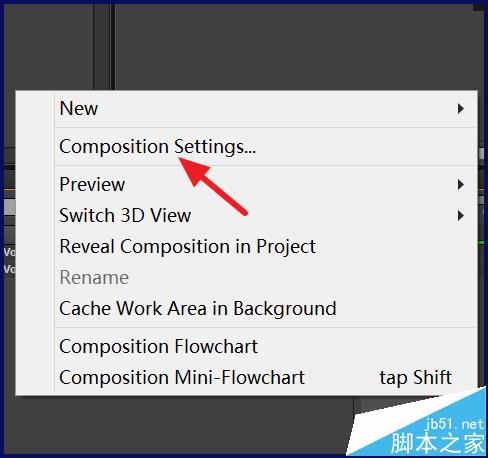
Task: Click the light gray block left of menu
Action: coord(9,207)
